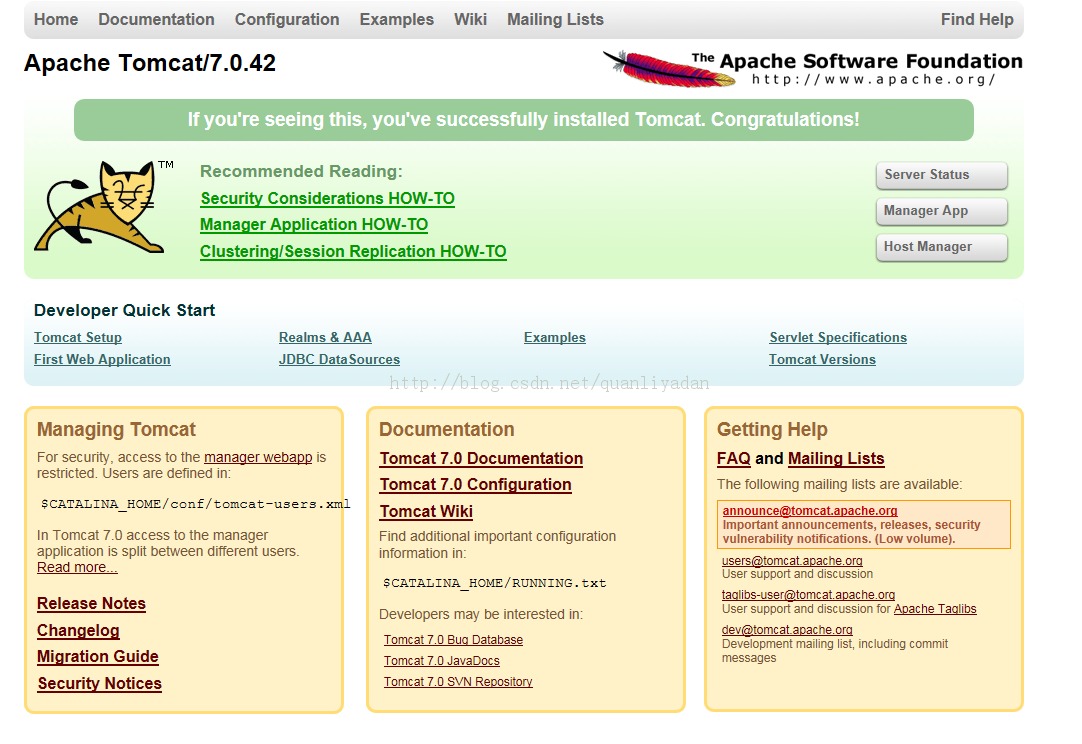1082x744 pixels.
Task: Open Tomcat 7.0 Configuration link
Action: 475,485
